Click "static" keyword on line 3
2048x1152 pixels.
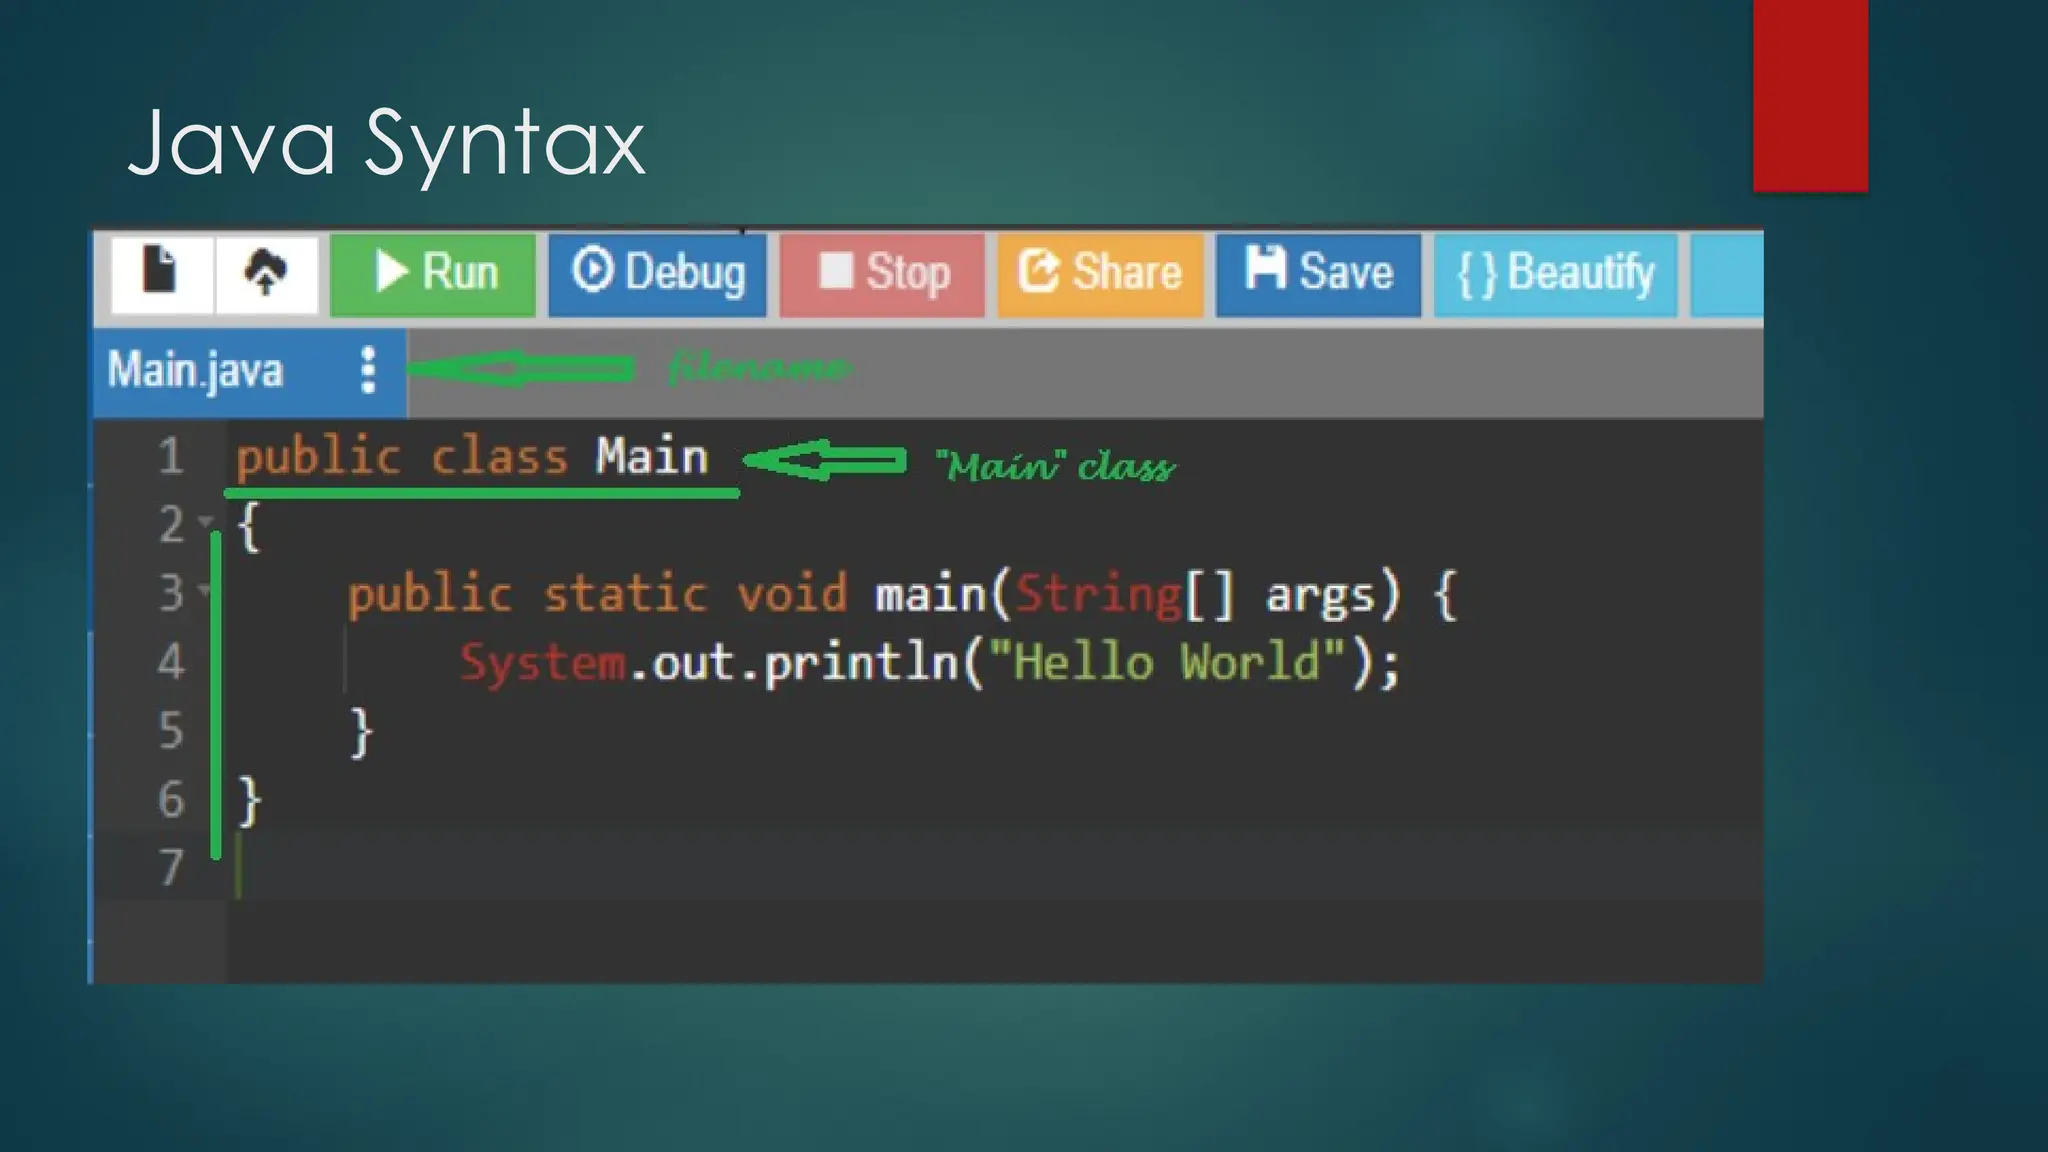click(625, 594)
